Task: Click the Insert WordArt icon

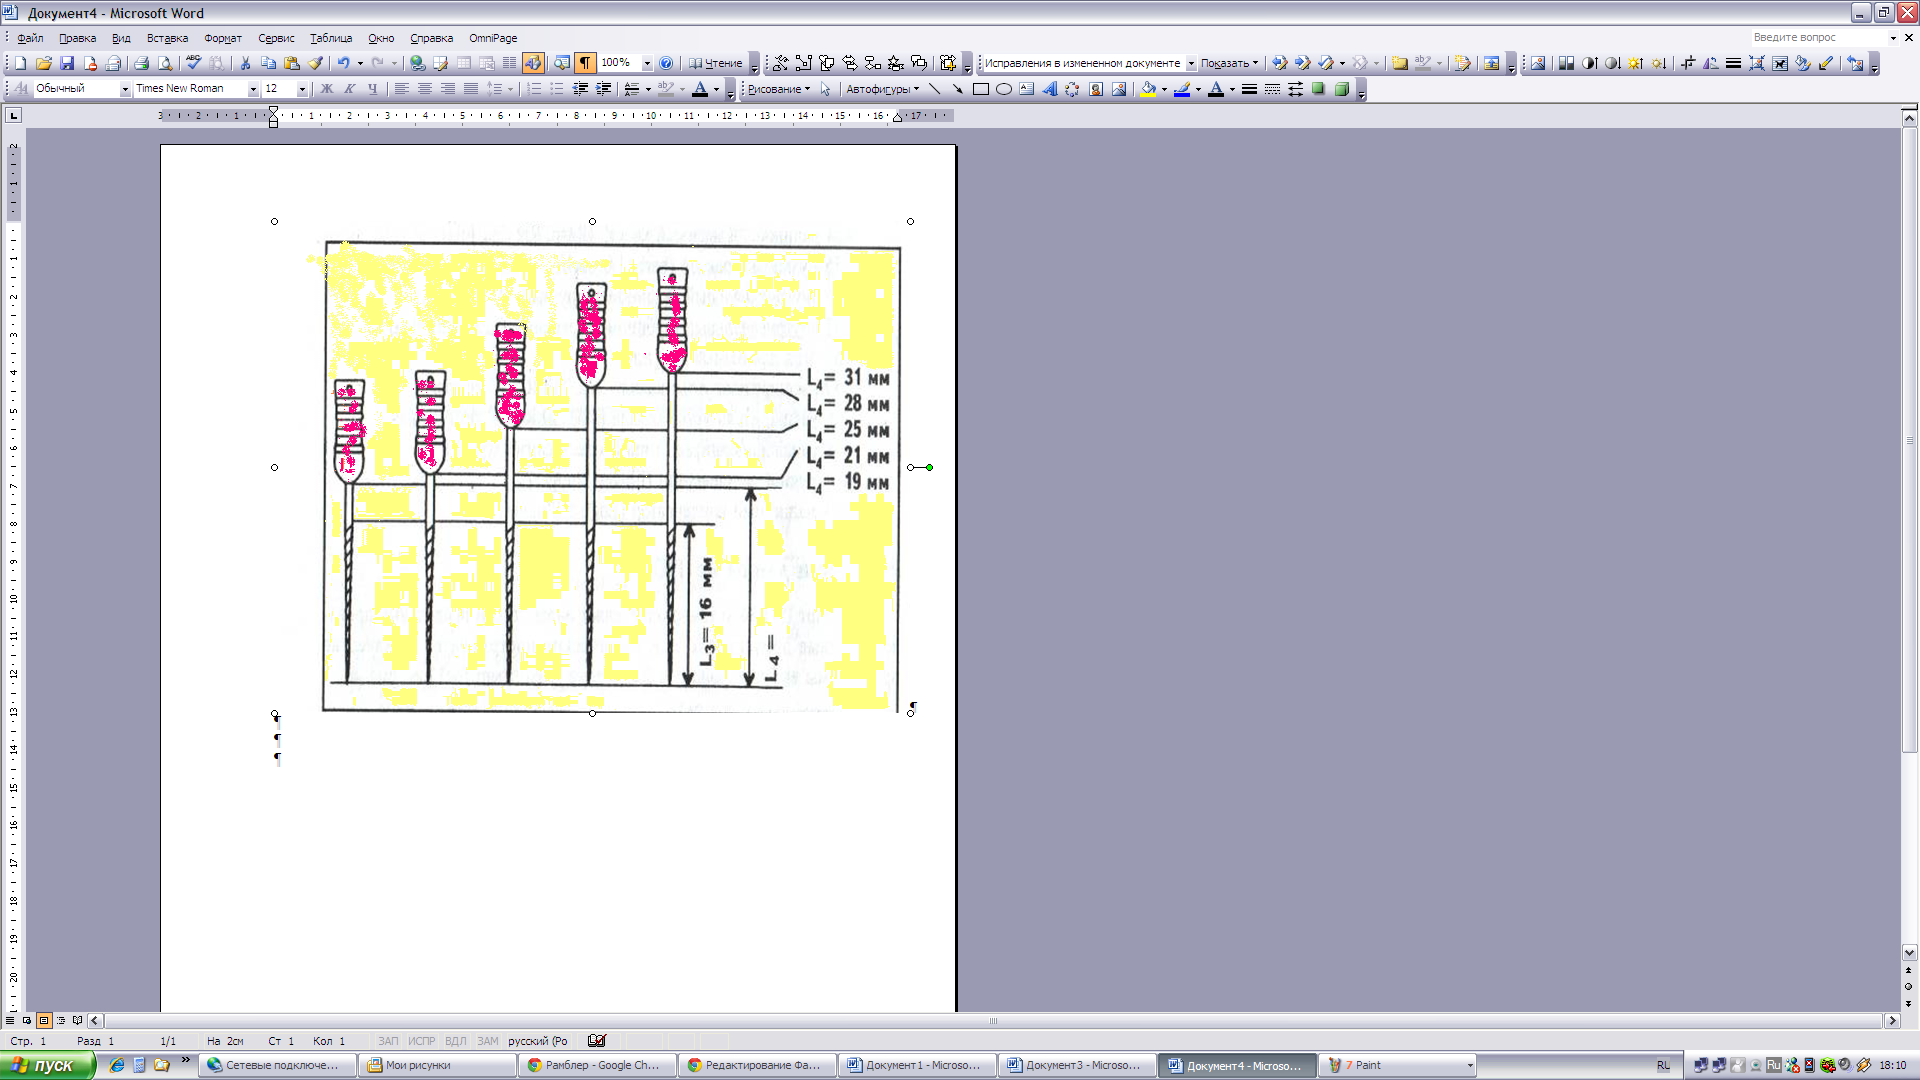Action: click(1049, 89)
